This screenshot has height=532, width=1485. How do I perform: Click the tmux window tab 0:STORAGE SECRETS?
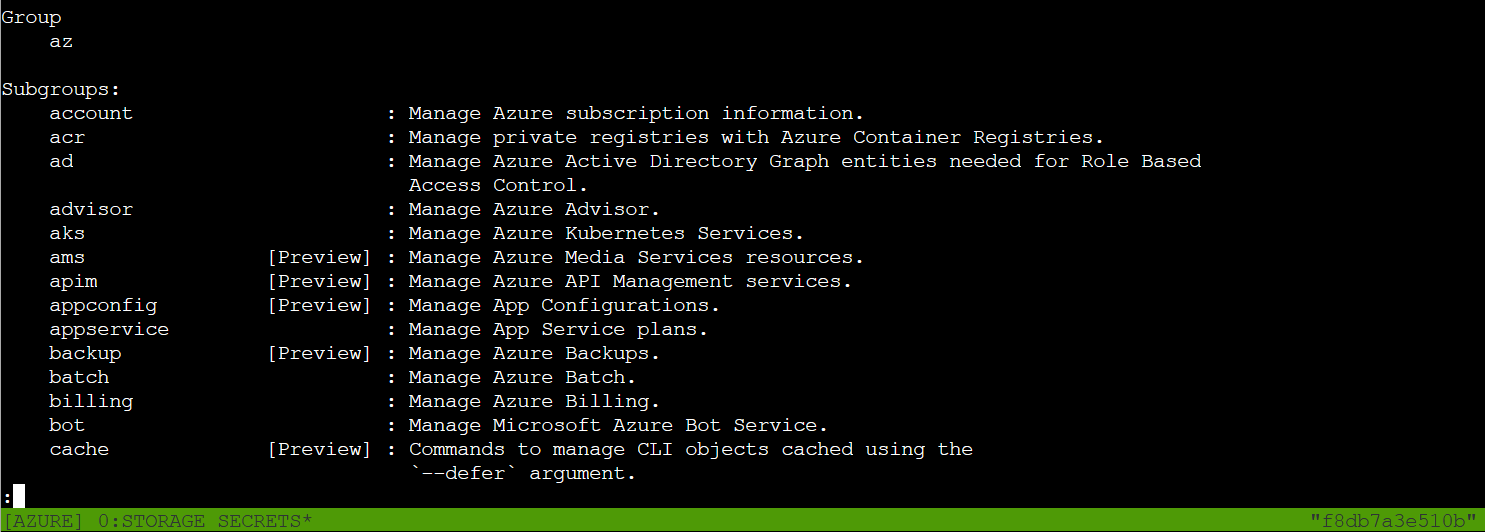205,521
